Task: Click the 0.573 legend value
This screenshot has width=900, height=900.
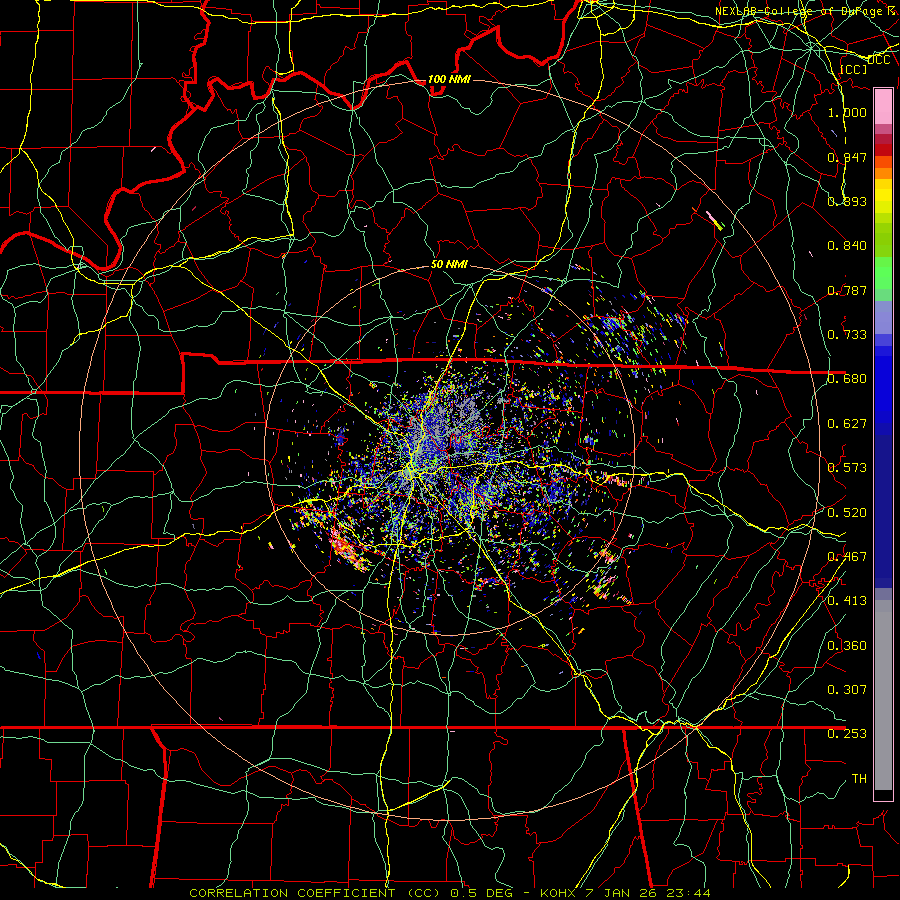Action: pos(847,468)
